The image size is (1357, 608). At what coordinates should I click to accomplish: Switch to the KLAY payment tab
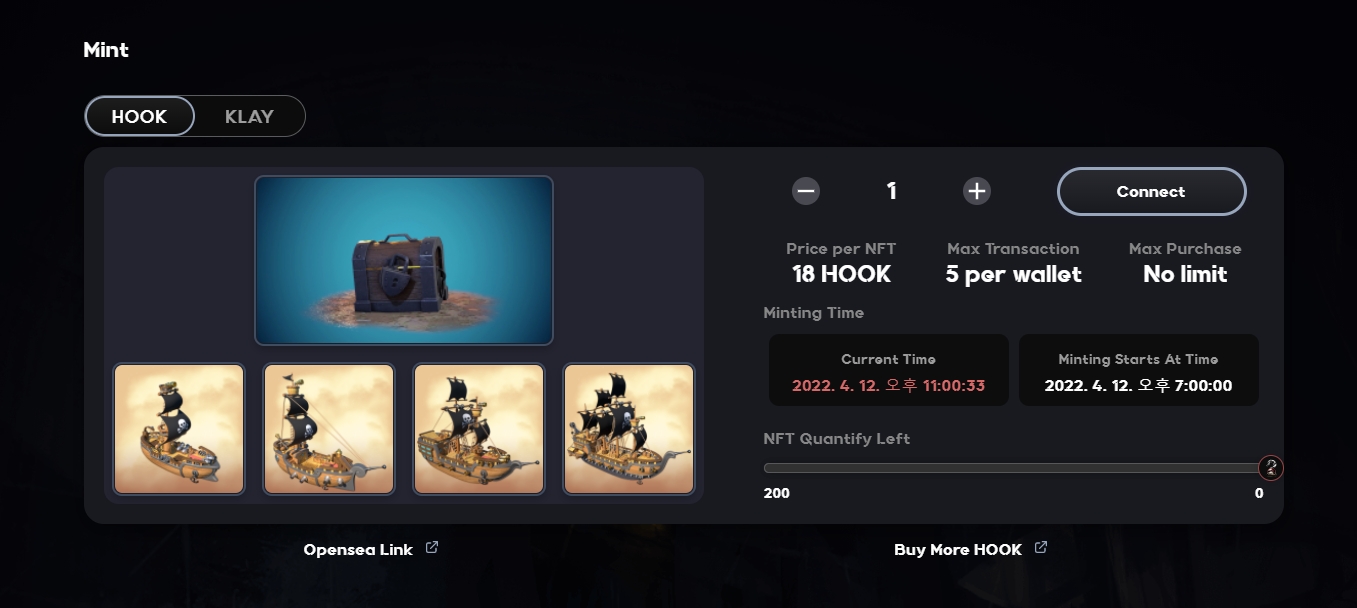point(249,116)
